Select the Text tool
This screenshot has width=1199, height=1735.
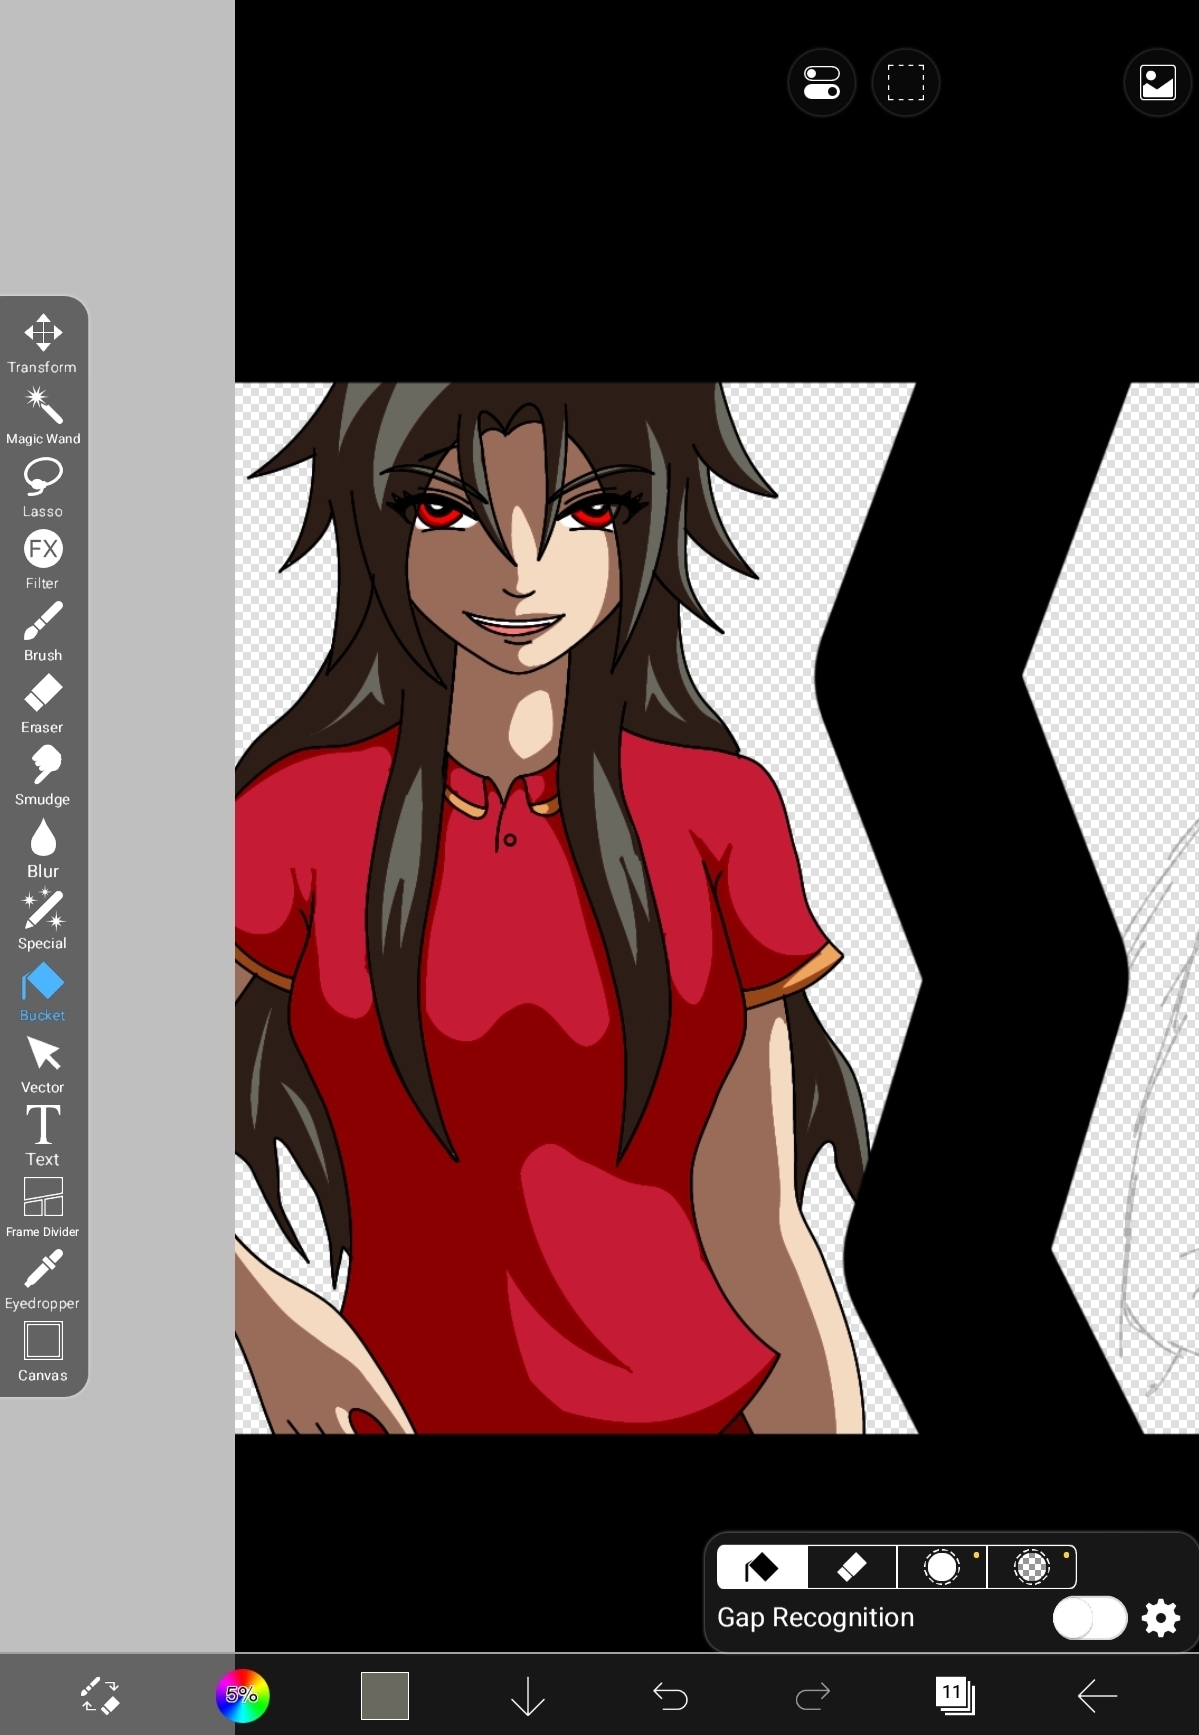coord(43,1135)
